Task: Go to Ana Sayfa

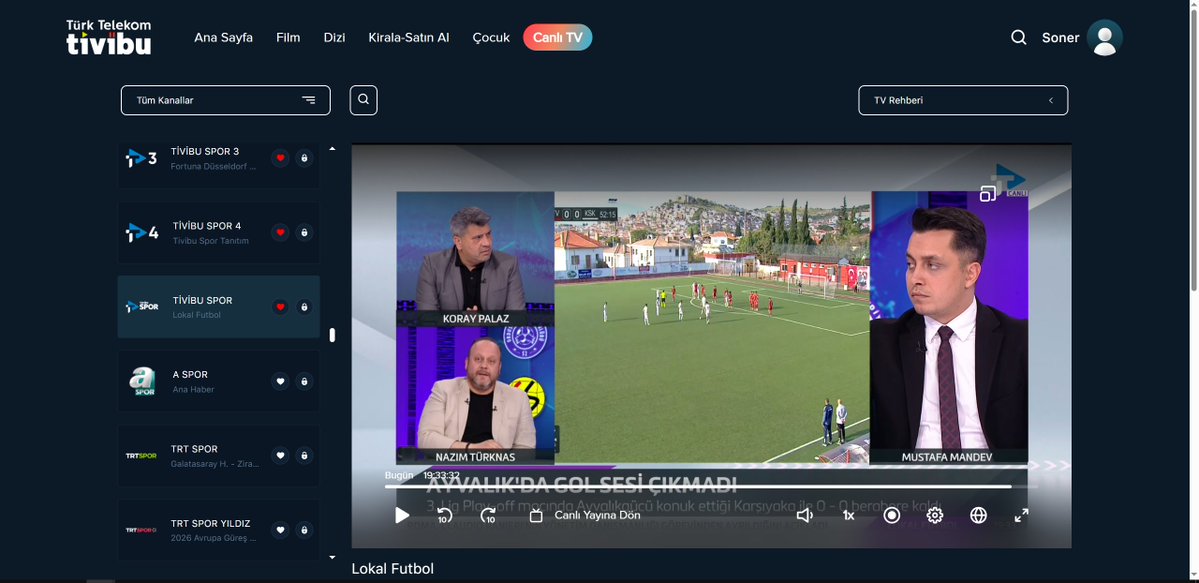Action: 223,37
